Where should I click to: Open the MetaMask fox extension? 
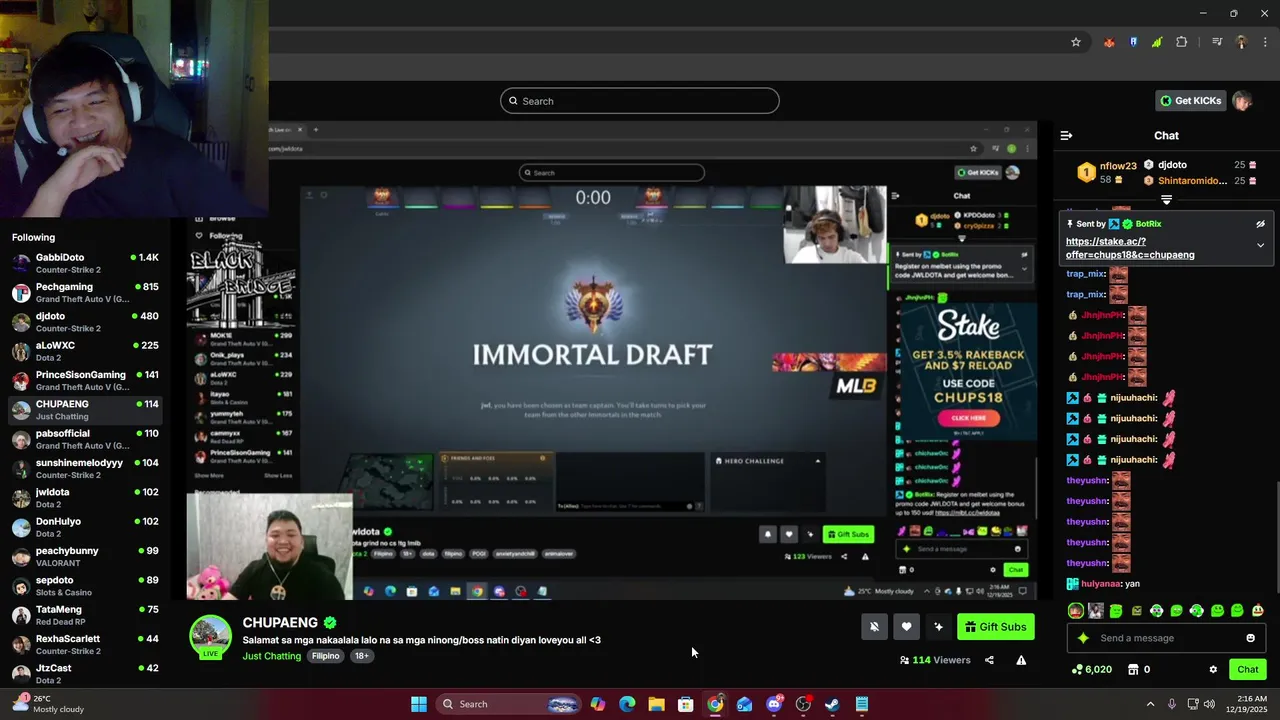(x=1109, y=42)
